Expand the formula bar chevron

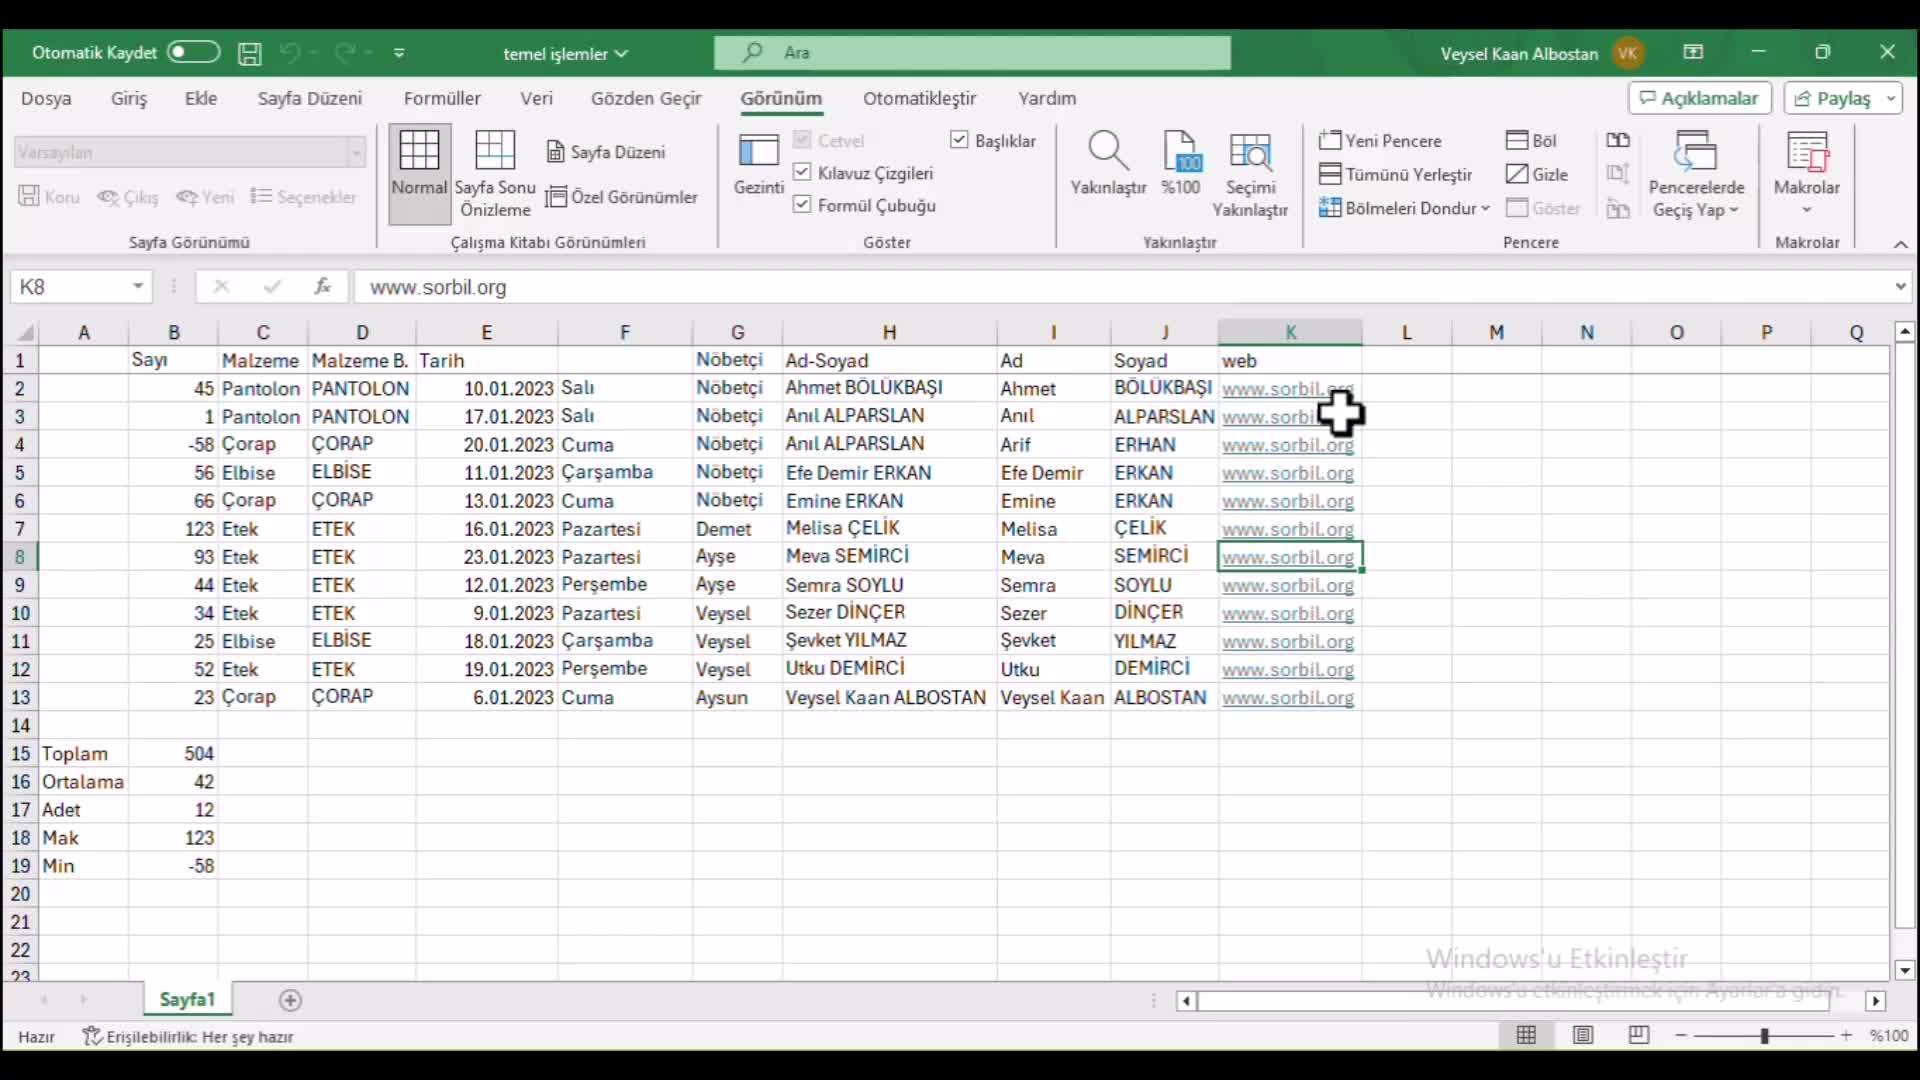point(1900,287)
